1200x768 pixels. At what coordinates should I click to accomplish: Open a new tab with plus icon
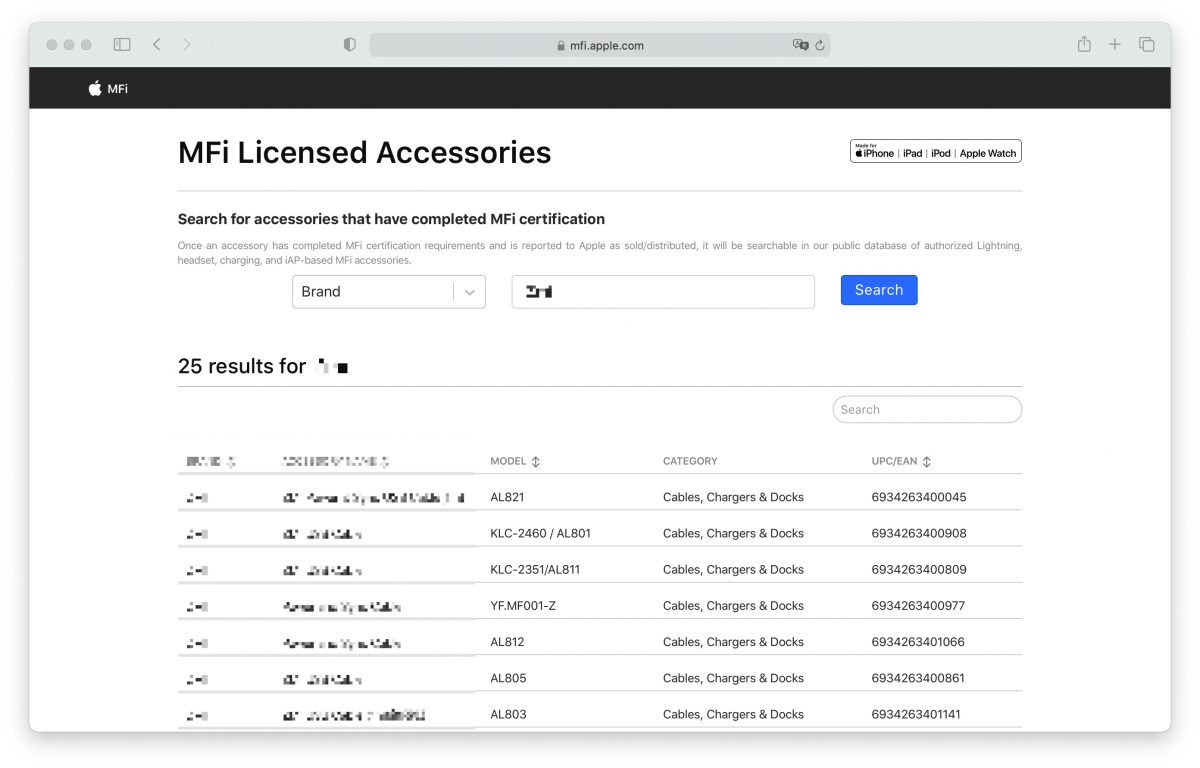pyautogui.click(x=1115, y=45)
